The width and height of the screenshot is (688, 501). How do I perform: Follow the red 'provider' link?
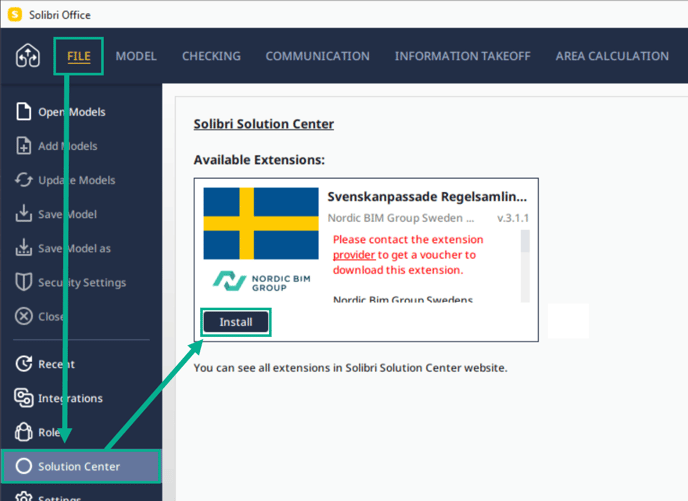pyautogui.click(x=354, y=255)
